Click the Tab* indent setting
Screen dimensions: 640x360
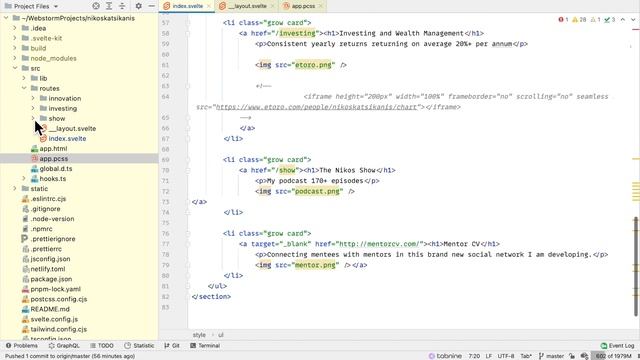coord(526,356)
